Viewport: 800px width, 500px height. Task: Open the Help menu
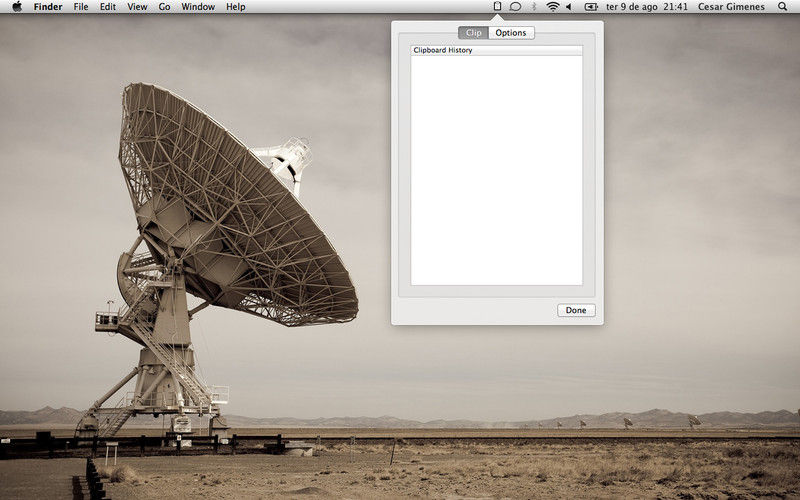click(236, 7)
